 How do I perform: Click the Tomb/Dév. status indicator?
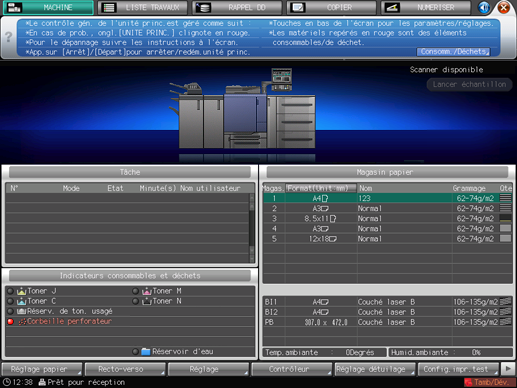tap(487, 382)
